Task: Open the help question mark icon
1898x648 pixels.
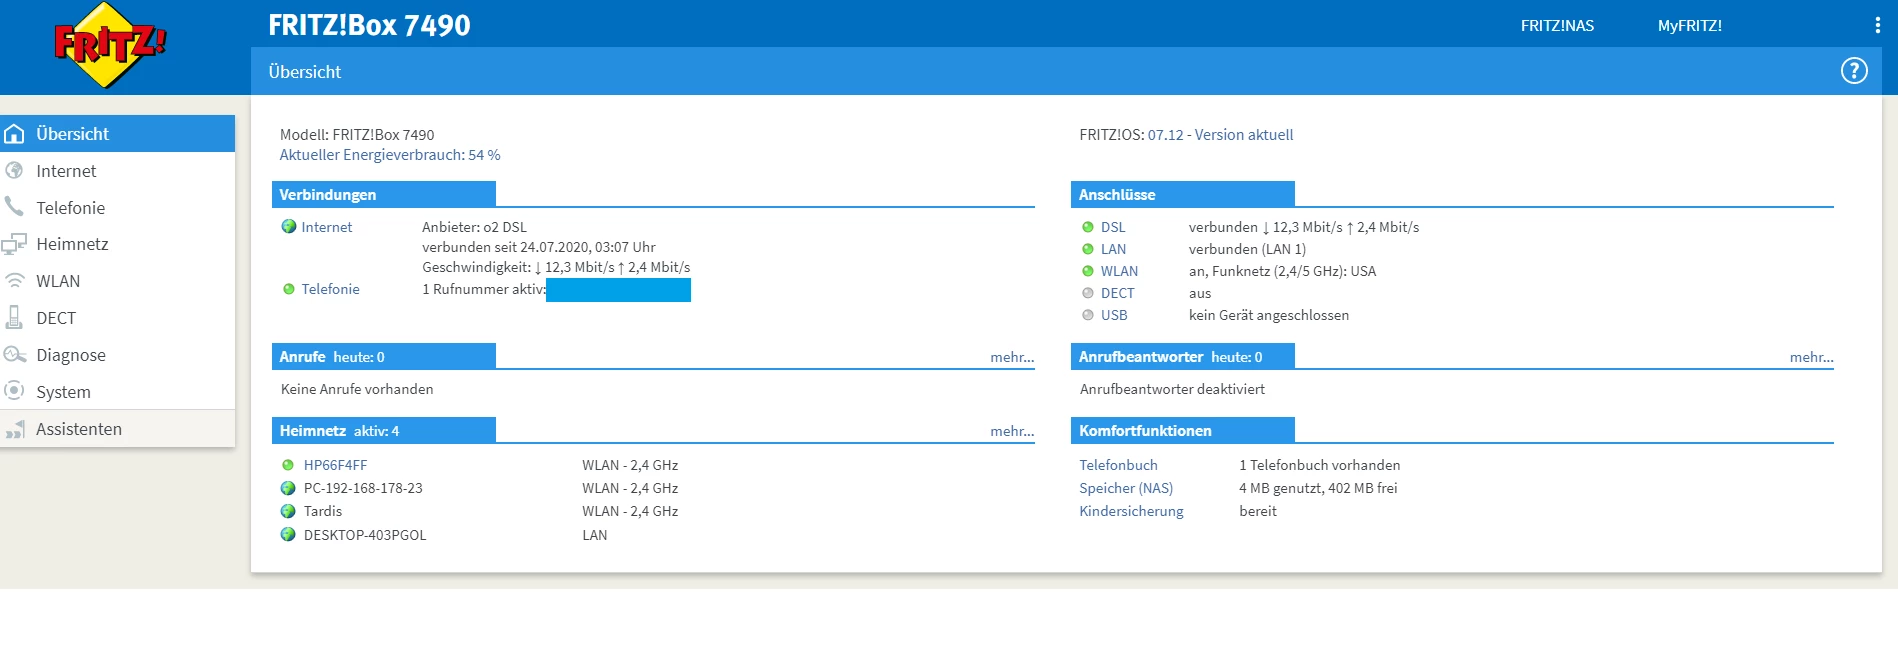Action: click(1854, 71)
